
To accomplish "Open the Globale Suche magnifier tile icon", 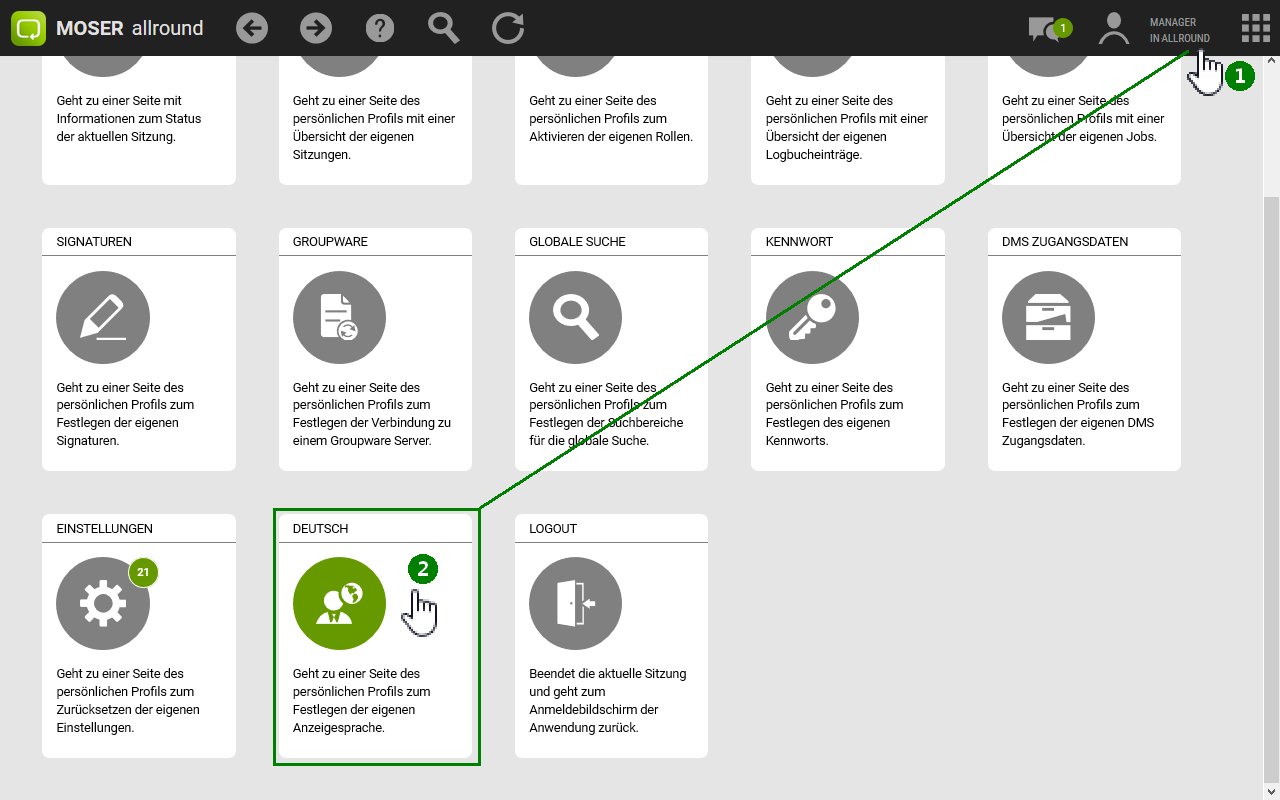I will coord(575,318).
